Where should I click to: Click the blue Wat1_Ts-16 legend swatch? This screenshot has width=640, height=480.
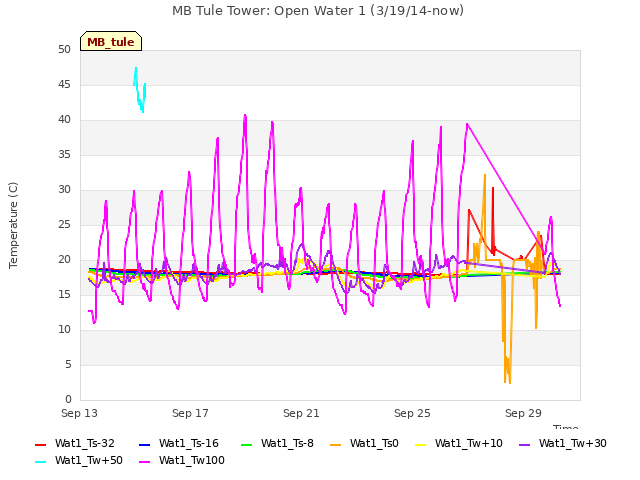(x=144, y=444)
